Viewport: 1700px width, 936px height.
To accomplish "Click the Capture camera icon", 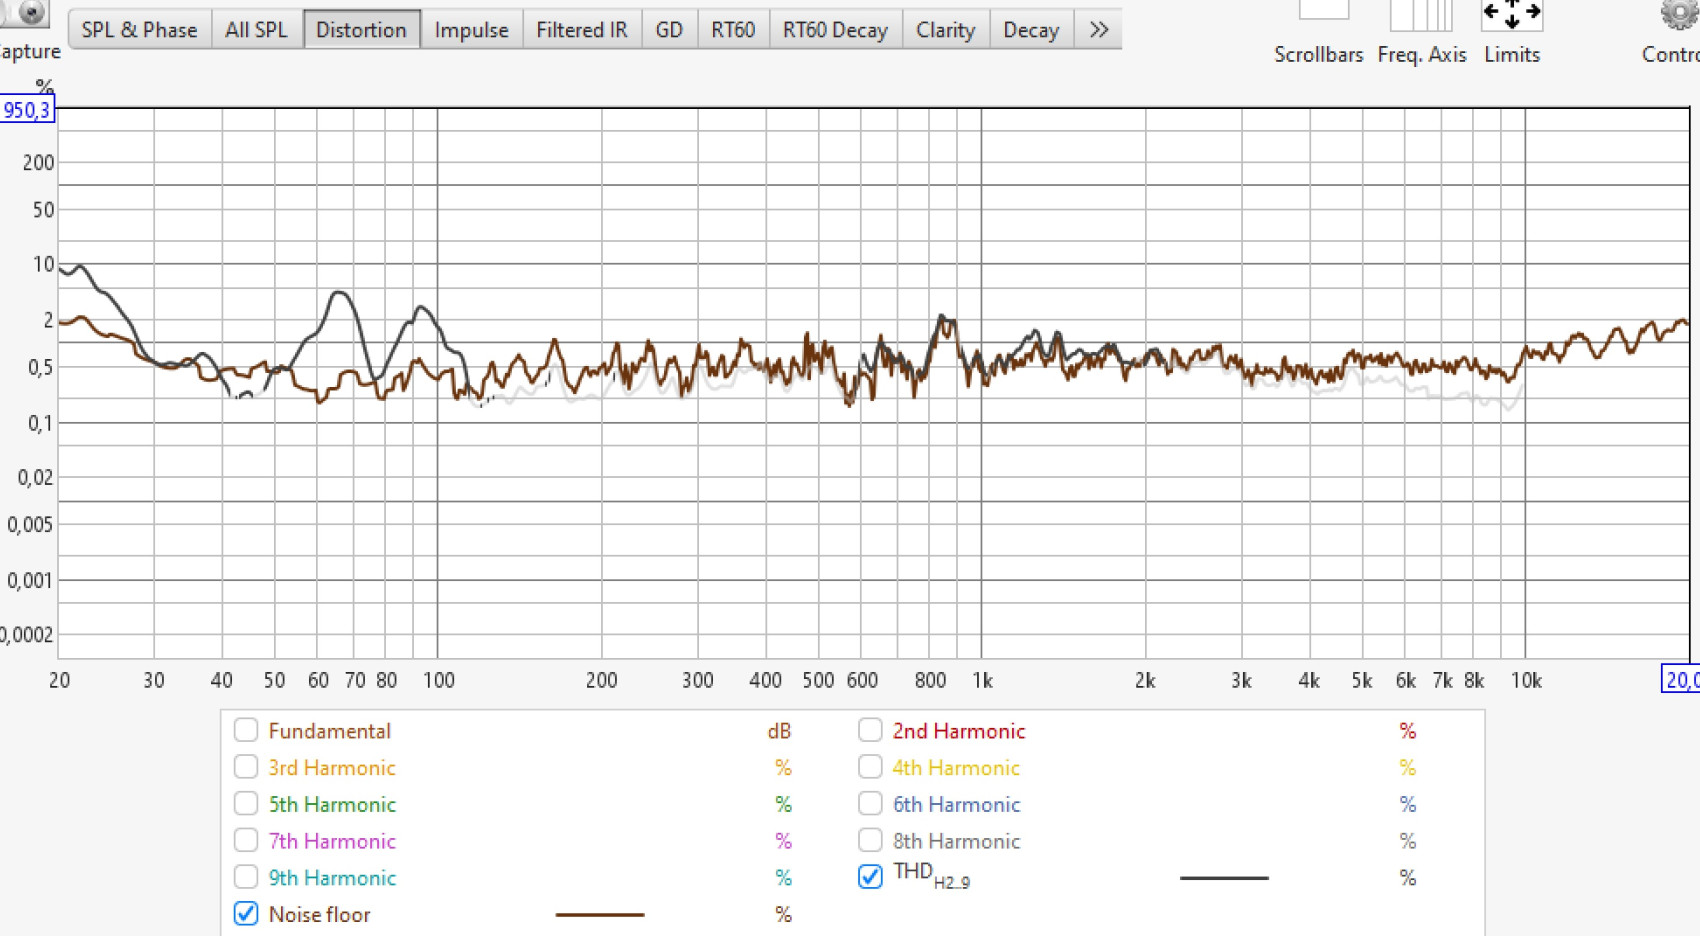I will coord(30,14).
